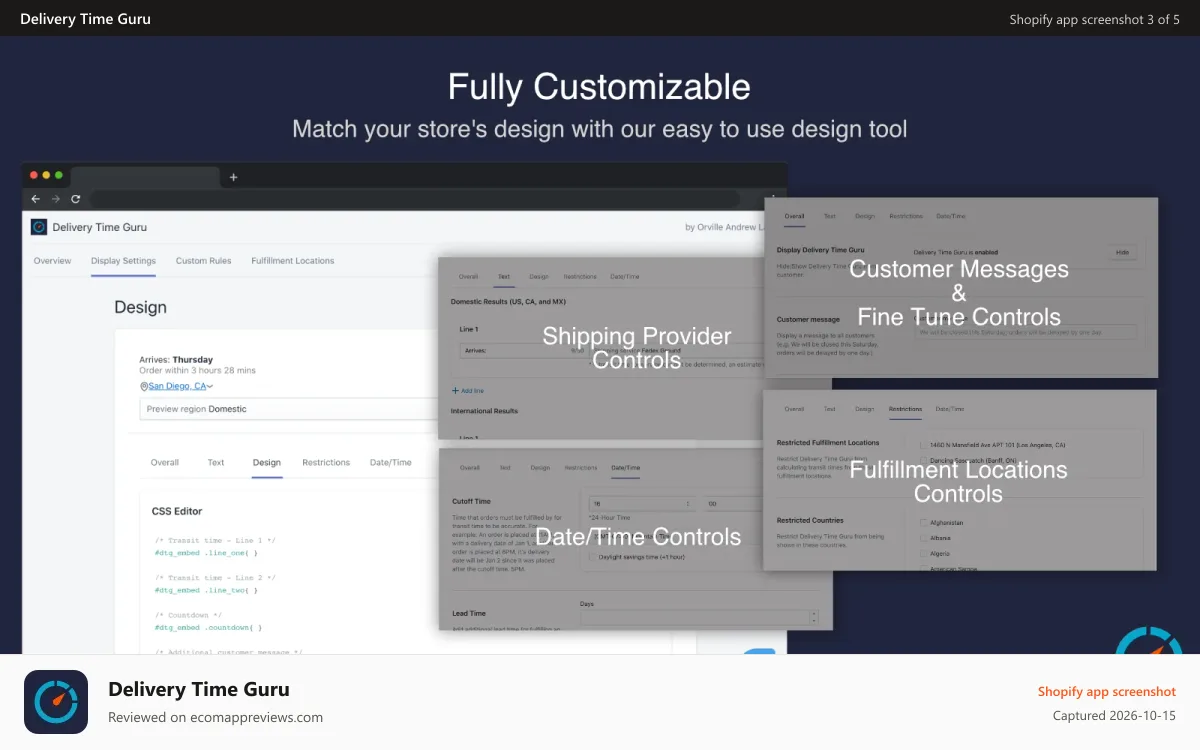This screenshot has height=750, width=1200.
Task: Select the Display Settings navigation tab
Action: (123, 261)
